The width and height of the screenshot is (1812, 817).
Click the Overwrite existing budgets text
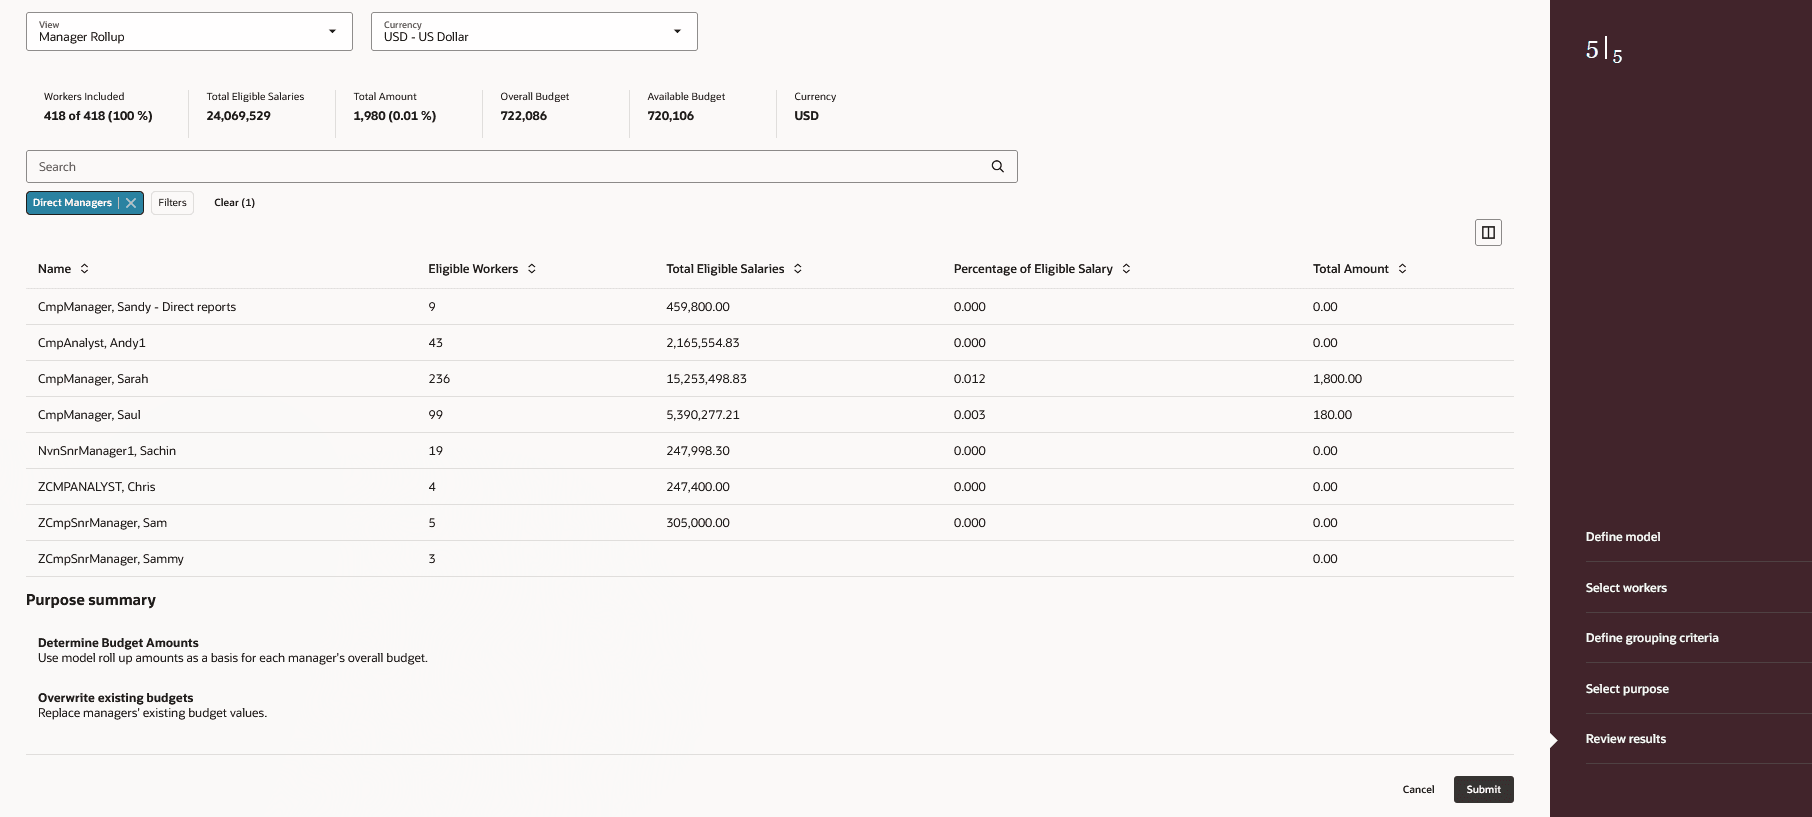coord(115,698)
